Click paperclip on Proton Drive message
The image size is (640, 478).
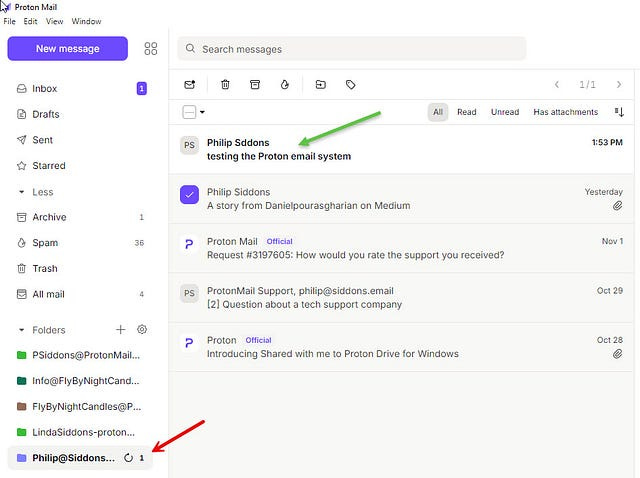click(x=618, y=354)
